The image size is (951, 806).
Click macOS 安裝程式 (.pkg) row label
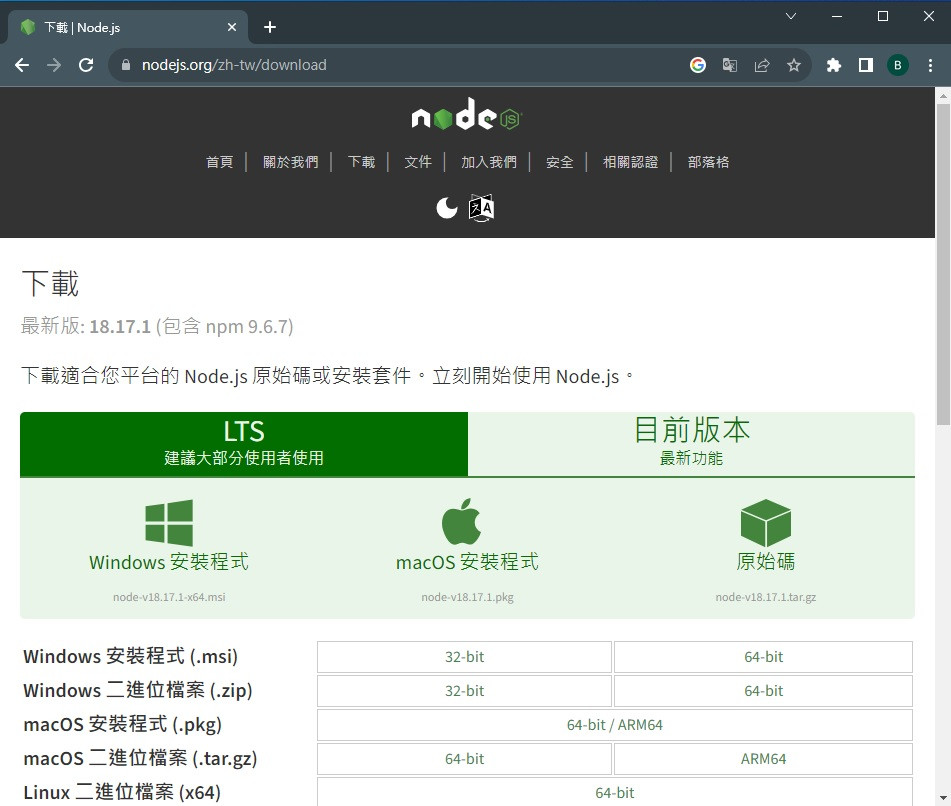123,724
